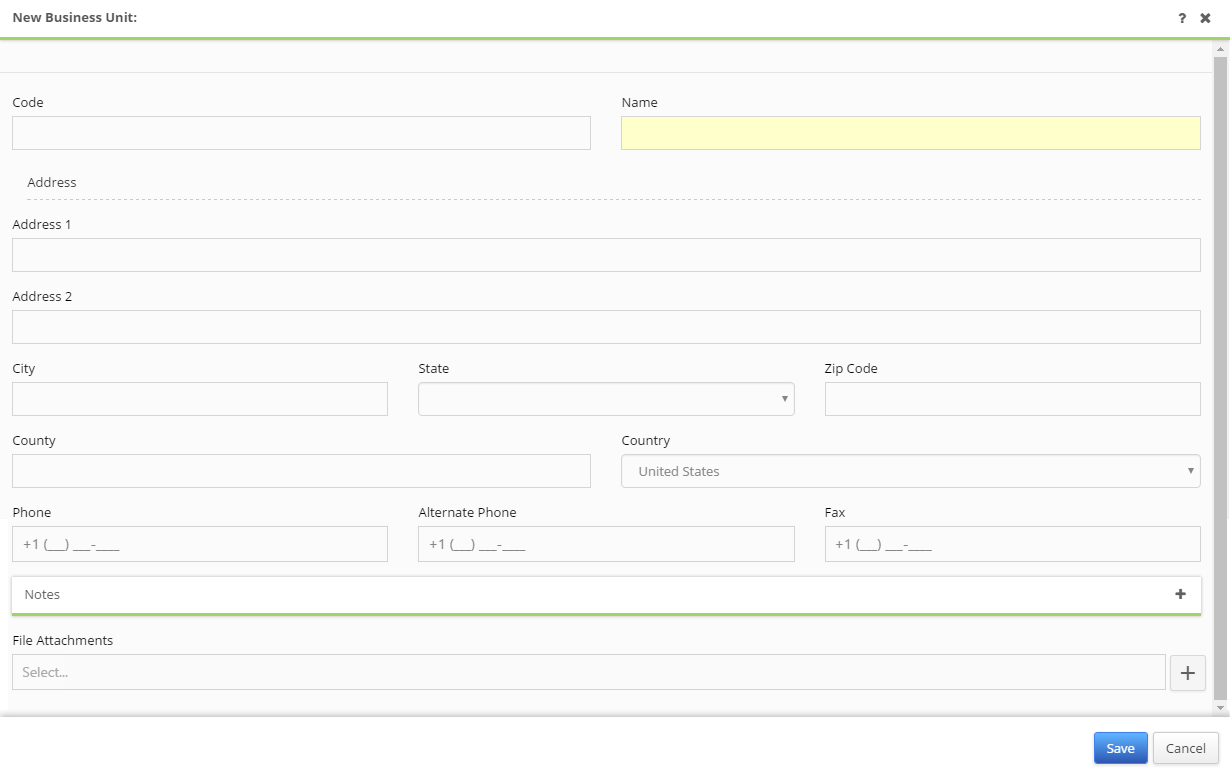The image size is (1230, 777).
Task: Click into the Address 1 field
Action: (x=606, y=255)
